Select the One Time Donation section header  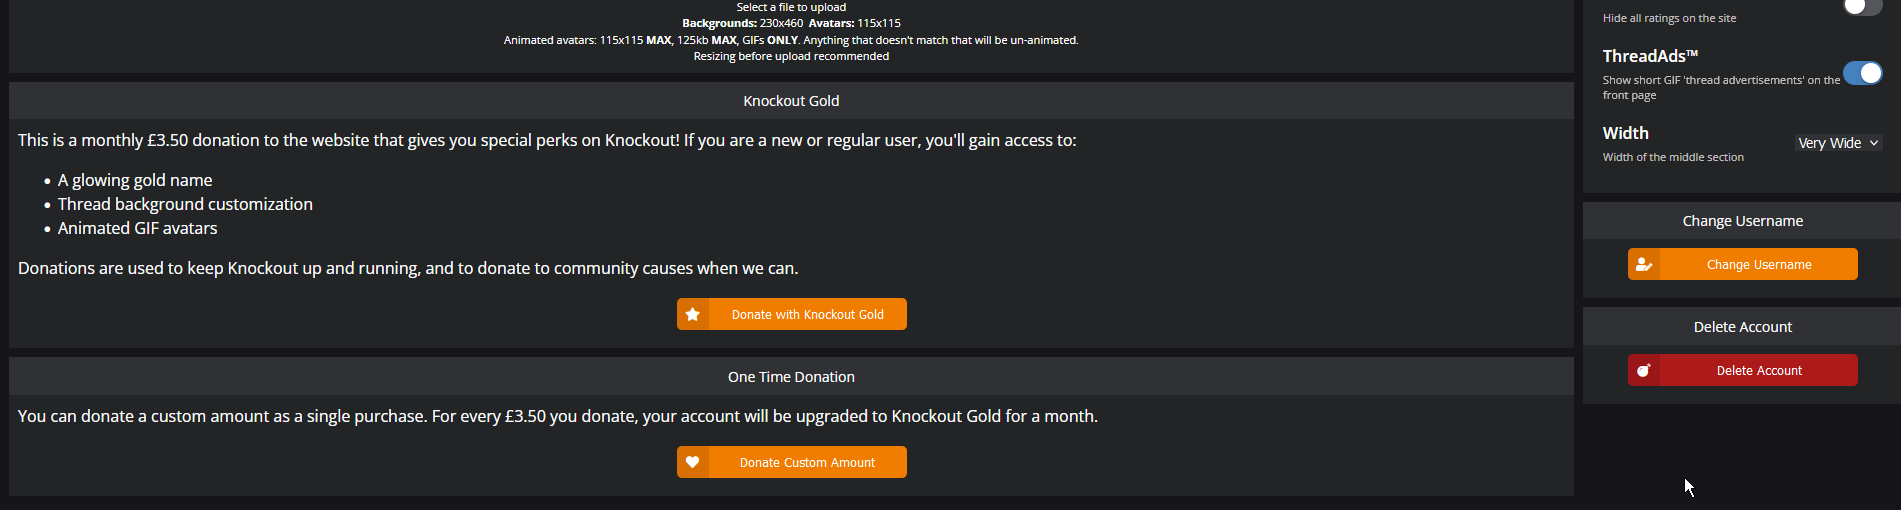791,377
